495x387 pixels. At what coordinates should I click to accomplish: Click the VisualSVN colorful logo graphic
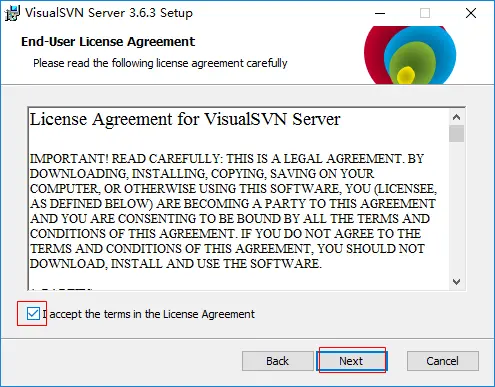point(410,55)
